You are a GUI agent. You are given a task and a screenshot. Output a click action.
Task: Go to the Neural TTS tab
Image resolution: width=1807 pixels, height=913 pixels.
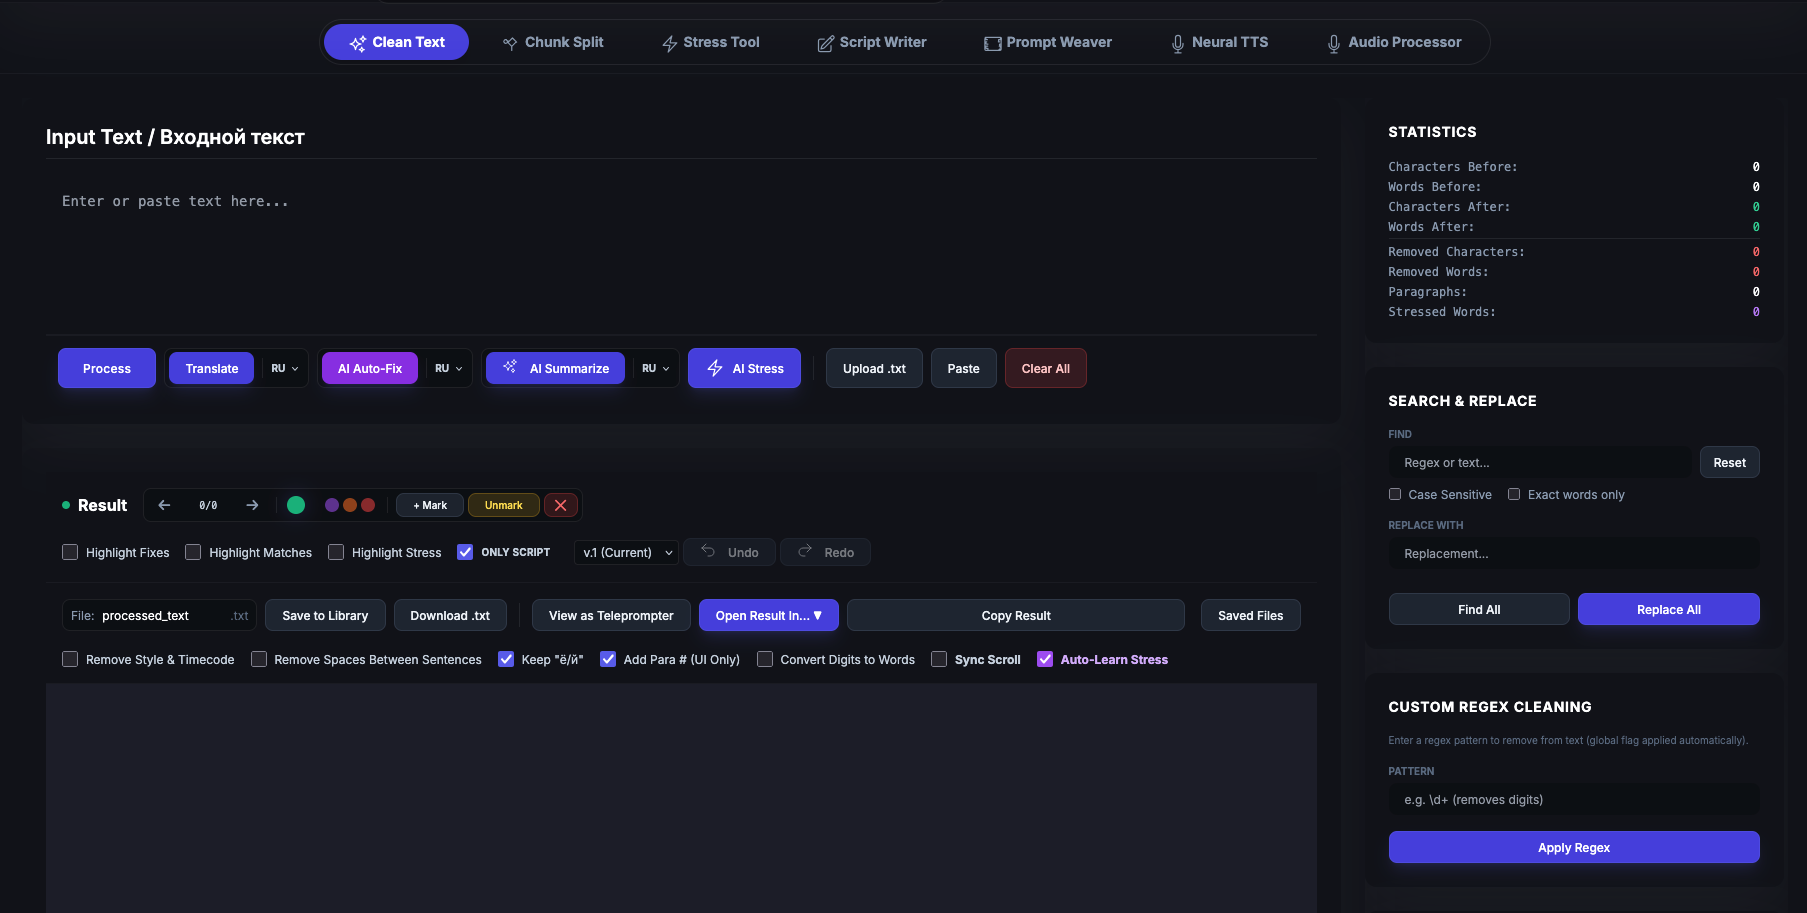coord(1219,42)
